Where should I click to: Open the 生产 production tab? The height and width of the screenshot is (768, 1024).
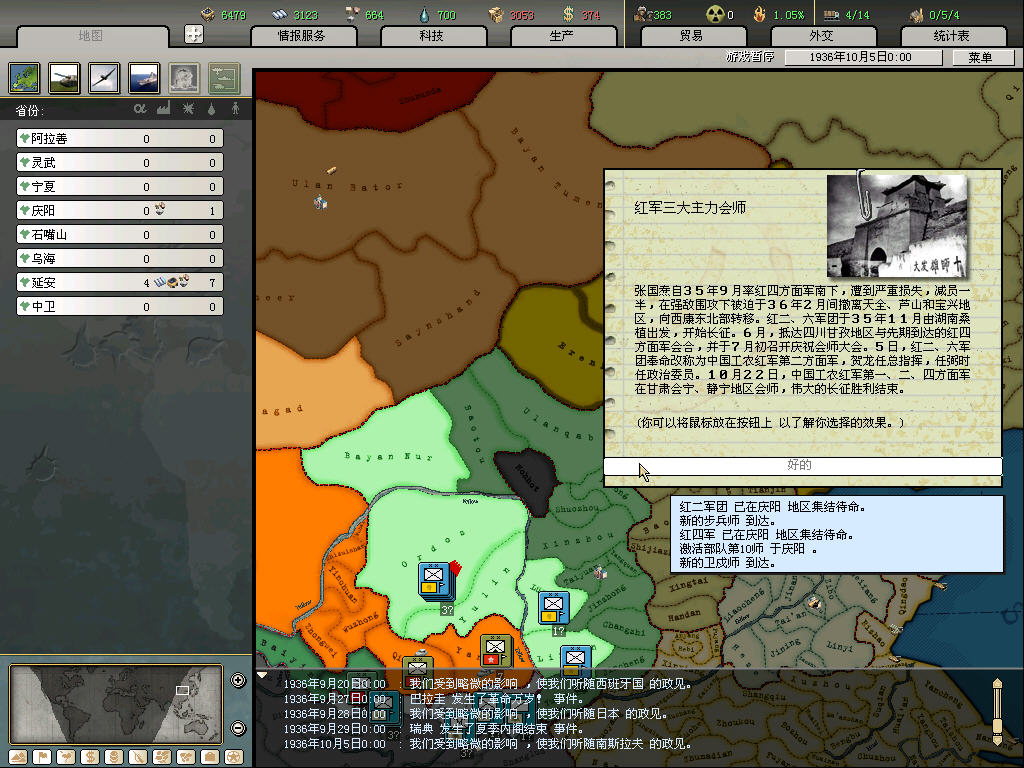tap(562, 35)
